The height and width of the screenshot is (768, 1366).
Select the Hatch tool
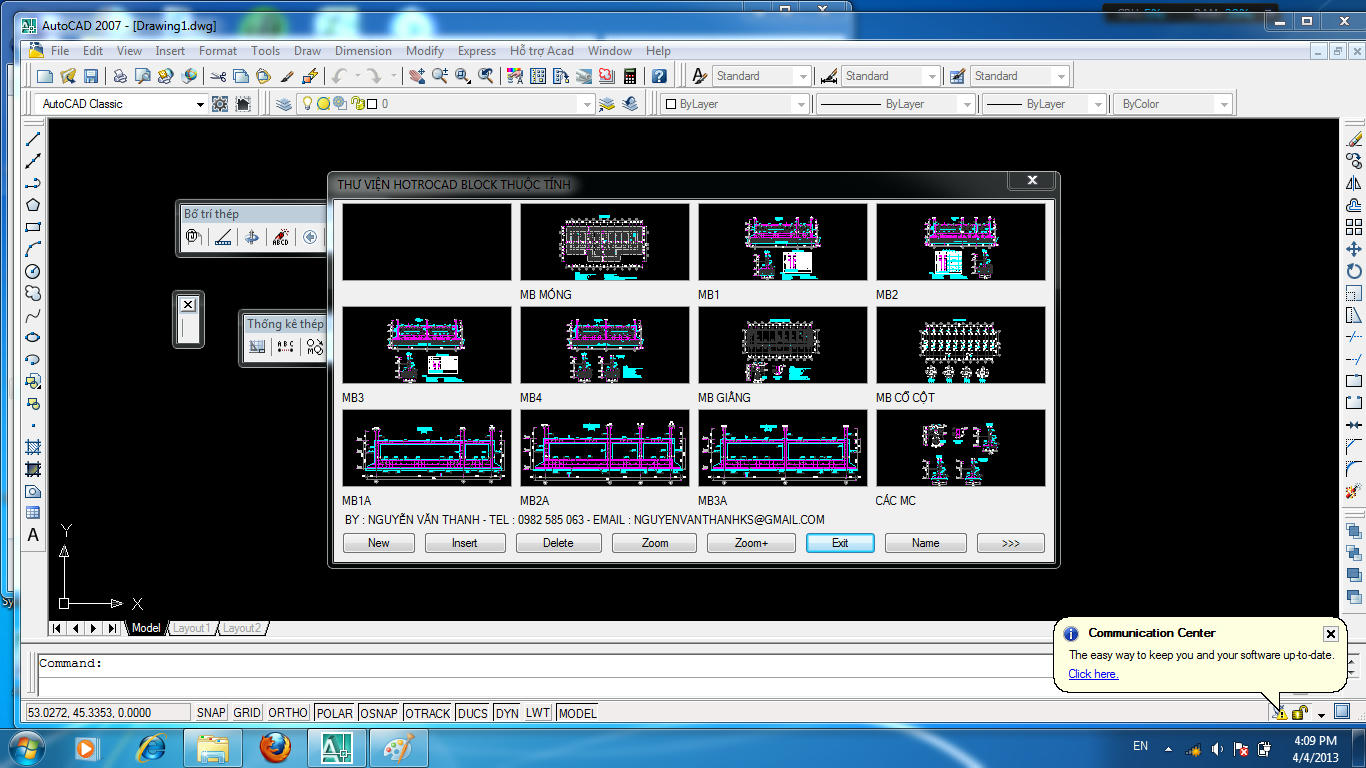click(33, 447)
